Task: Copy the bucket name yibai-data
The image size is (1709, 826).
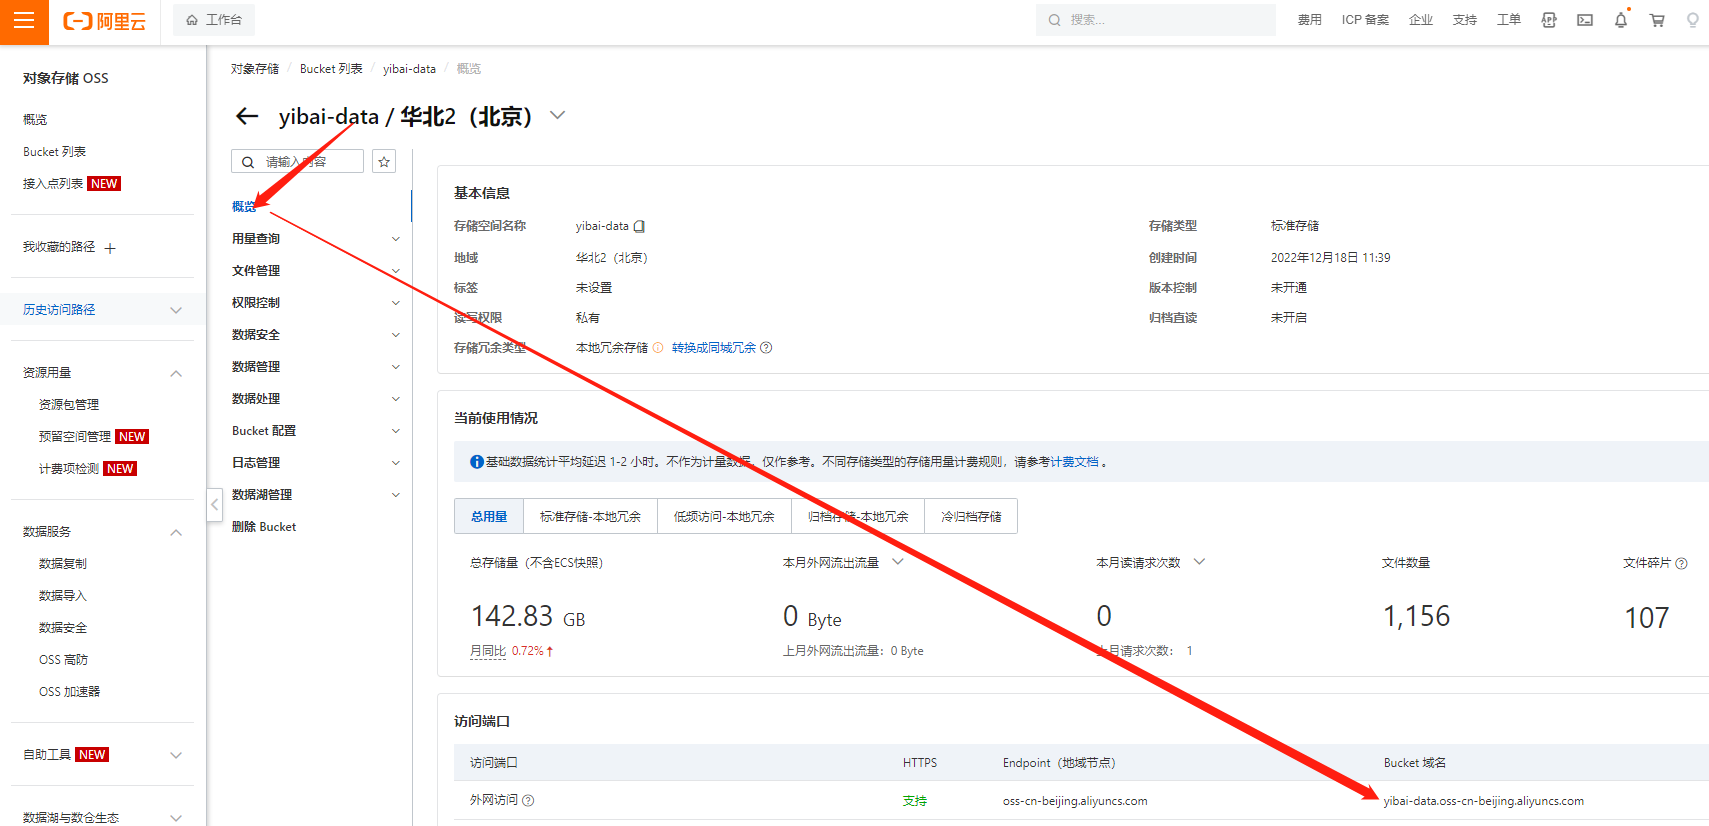Action: pyautogui.click(x=640, y=227)
